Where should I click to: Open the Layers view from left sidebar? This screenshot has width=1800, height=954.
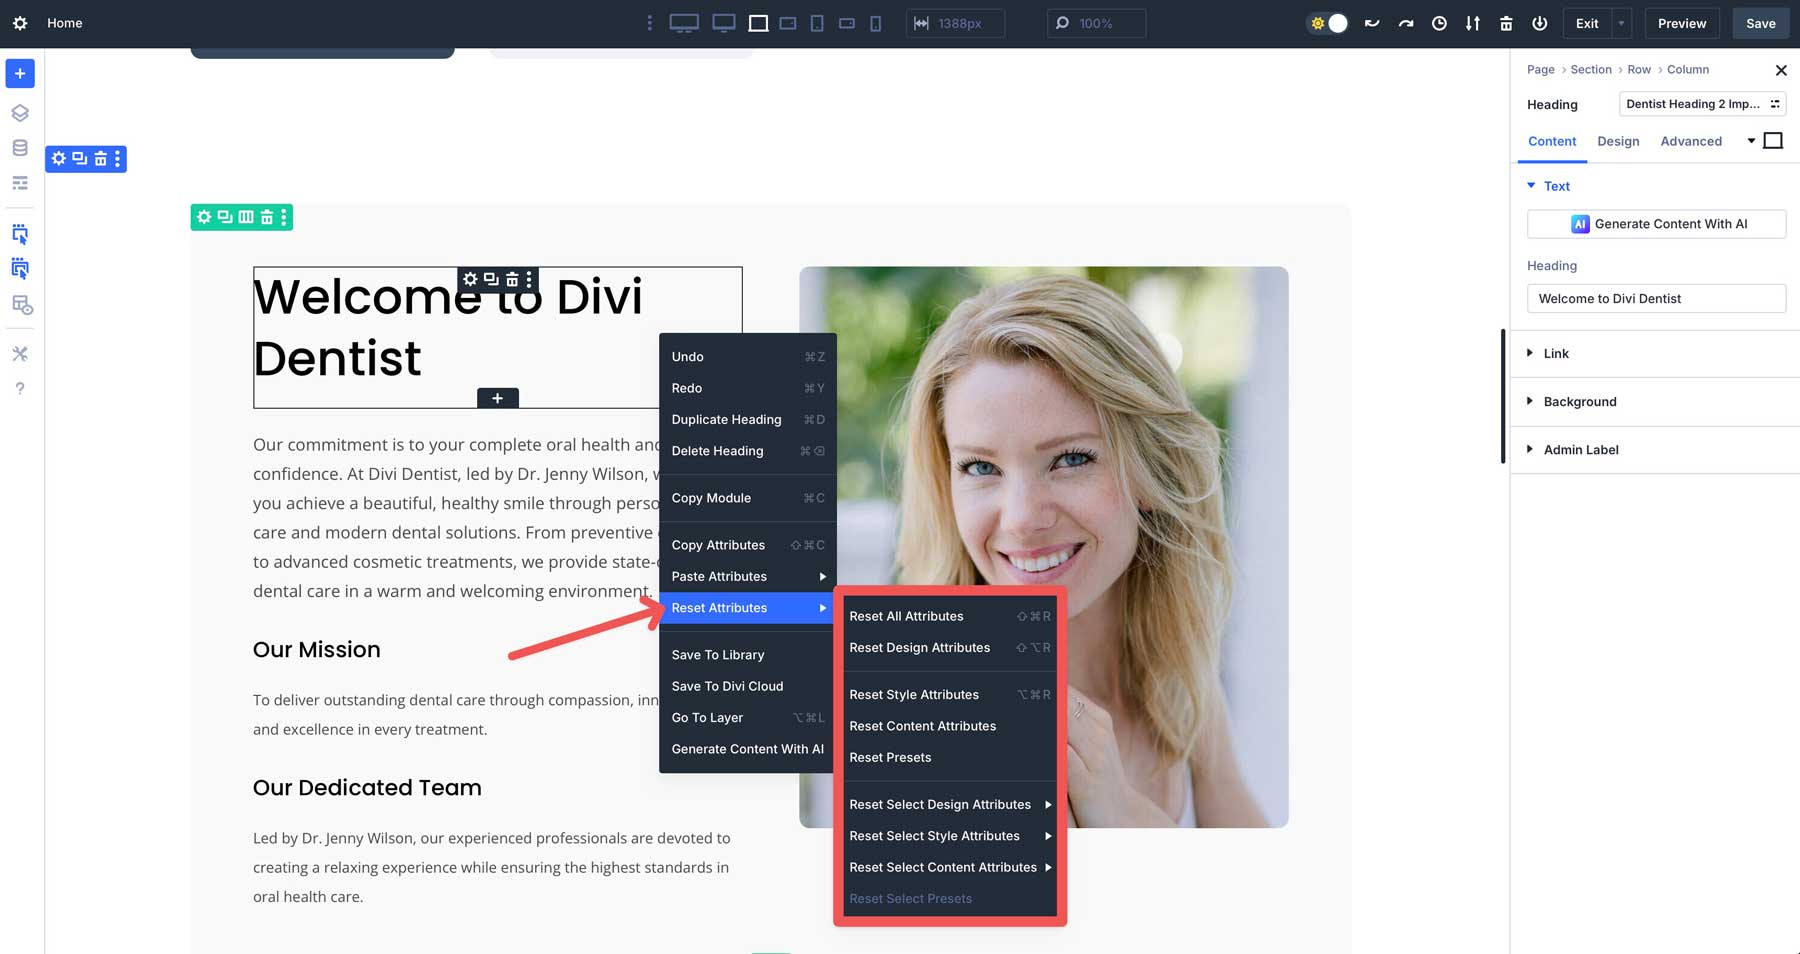click(x=19, y=112)
